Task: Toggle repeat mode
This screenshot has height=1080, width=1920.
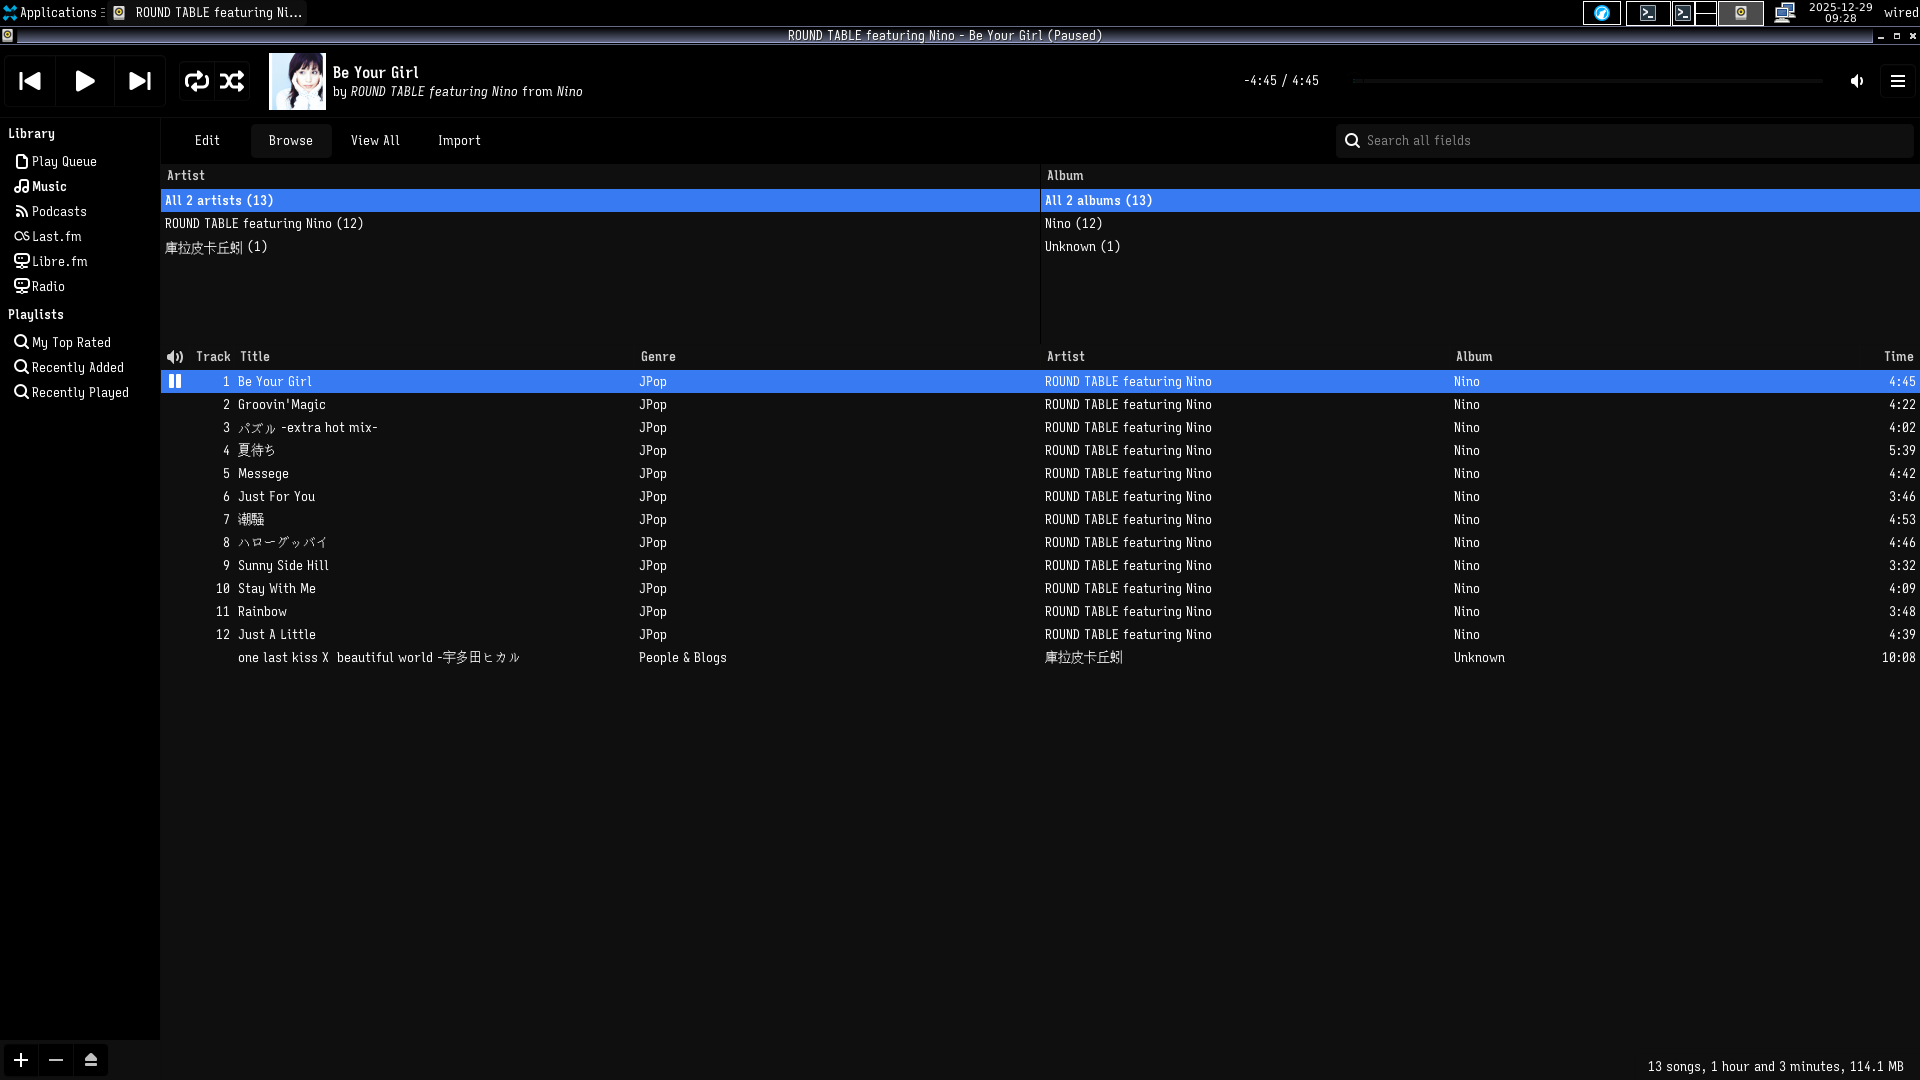Action: [x=197, y=81]
